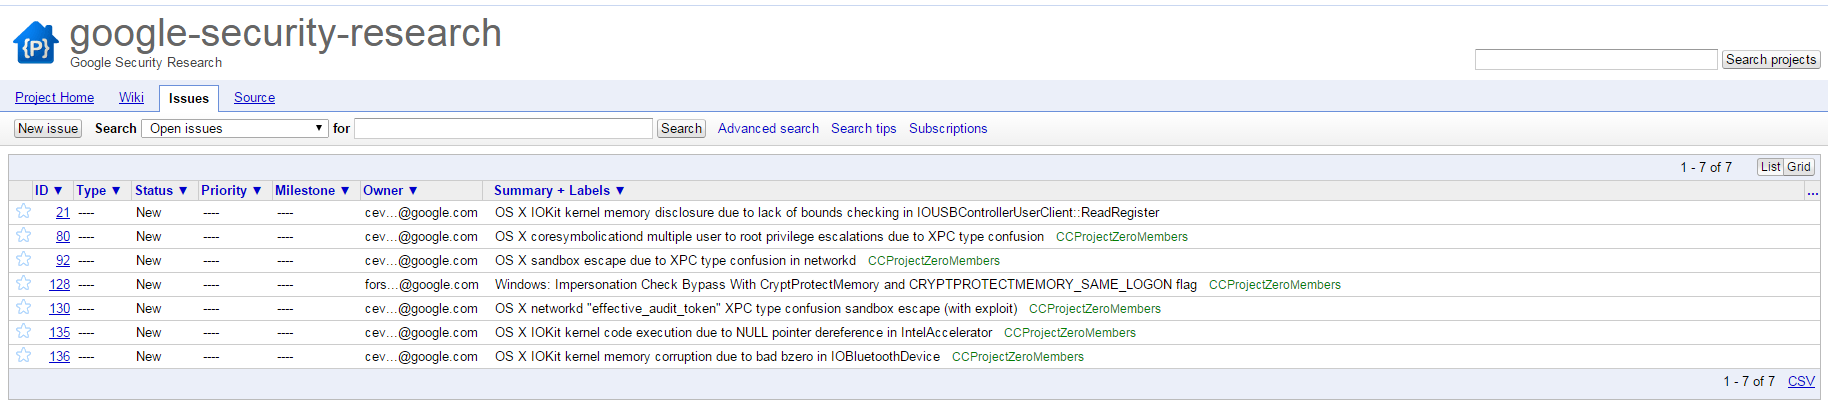Open the Owner column dropdown
Image resolution: width=1828 pixels, height=404 pixels.
tap(390, 190)
